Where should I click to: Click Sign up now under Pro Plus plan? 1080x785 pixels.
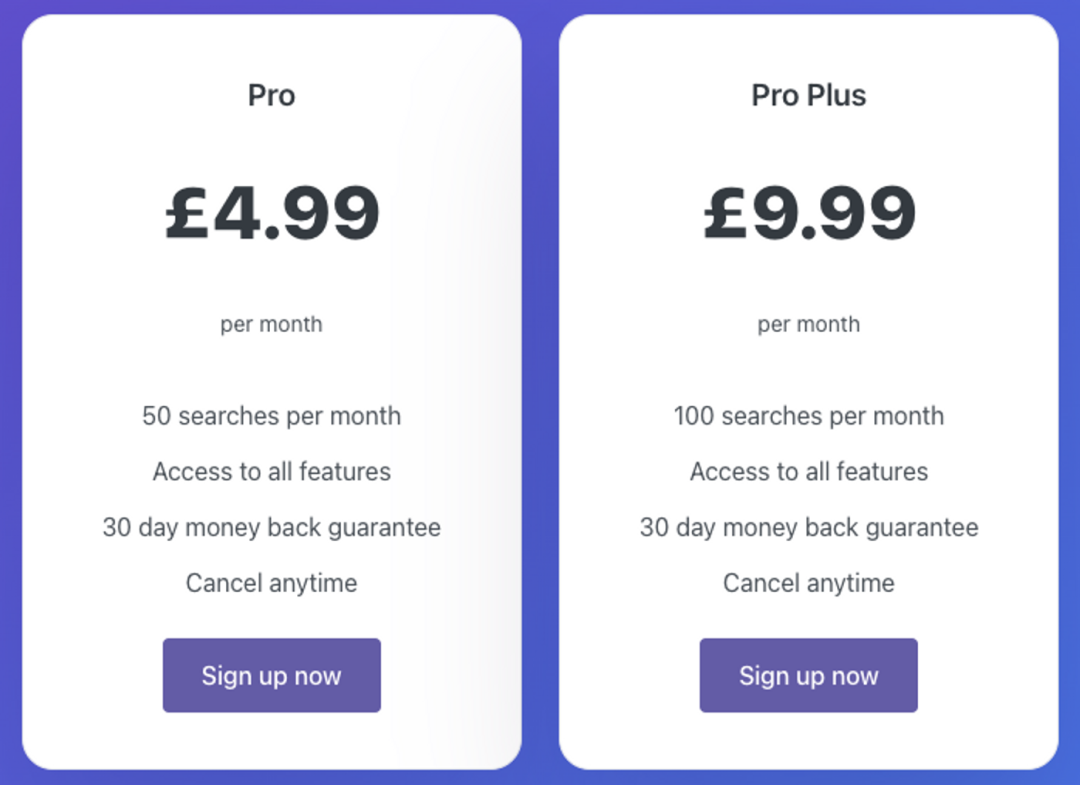tap(808, 676)
